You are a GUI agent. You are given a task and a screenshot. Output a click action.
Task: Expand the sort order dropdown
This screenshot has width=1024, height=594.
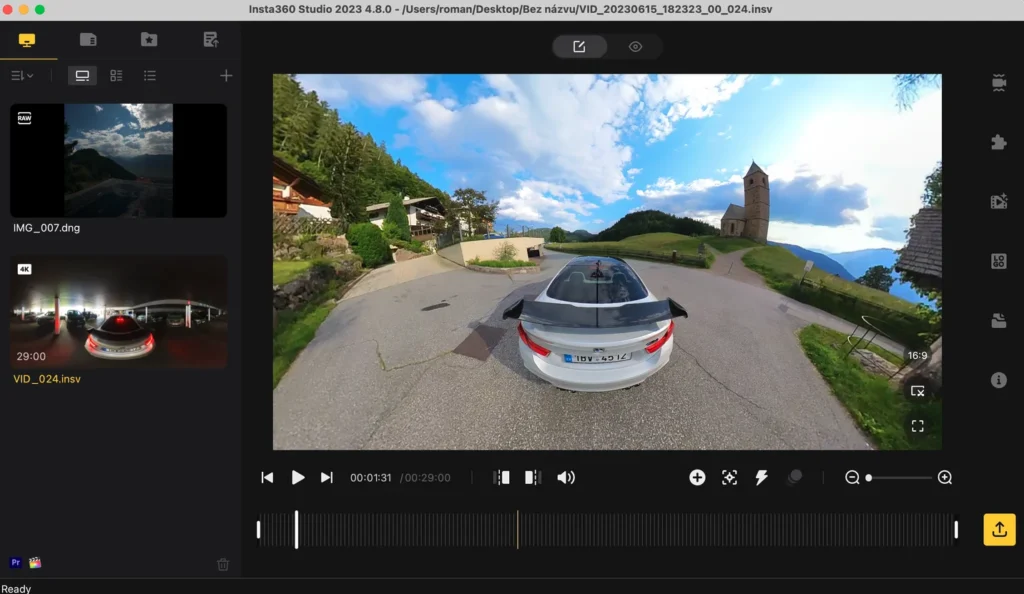[x=22, y=76]
